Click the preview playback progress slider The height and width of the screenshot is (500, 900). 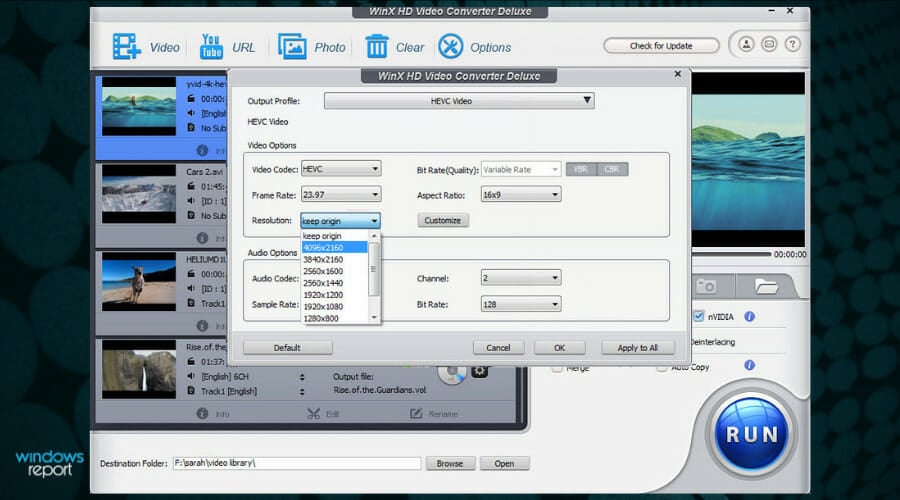(731, 254)
